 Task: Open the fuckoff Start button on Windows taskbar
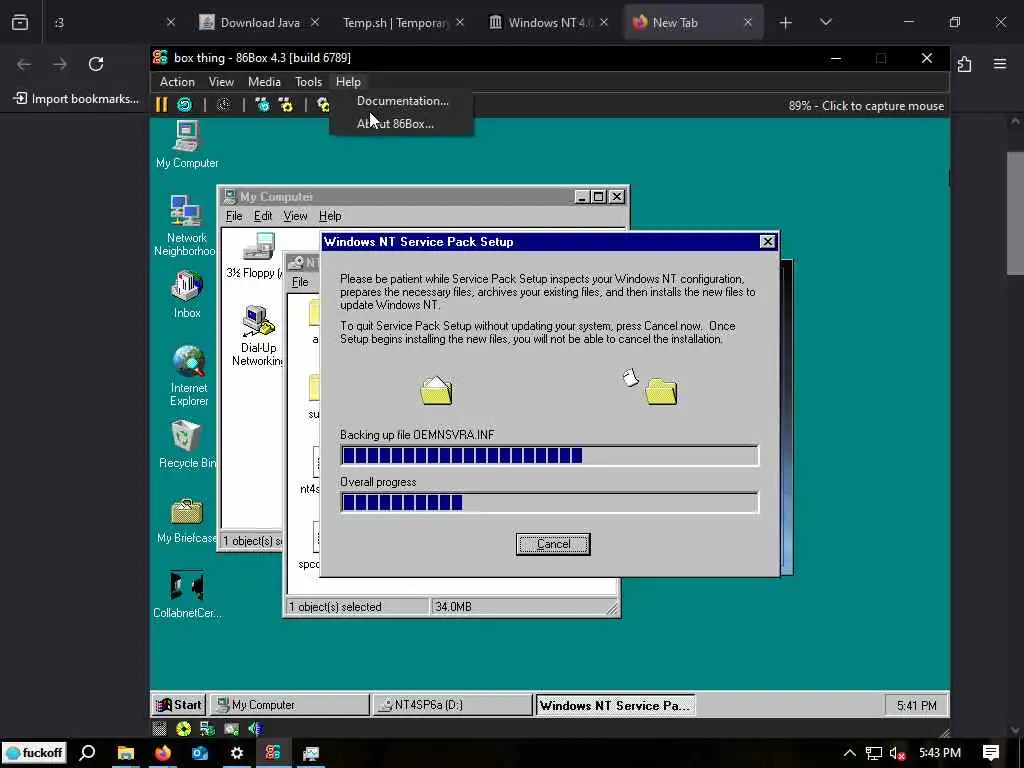(x=34, y=752)
